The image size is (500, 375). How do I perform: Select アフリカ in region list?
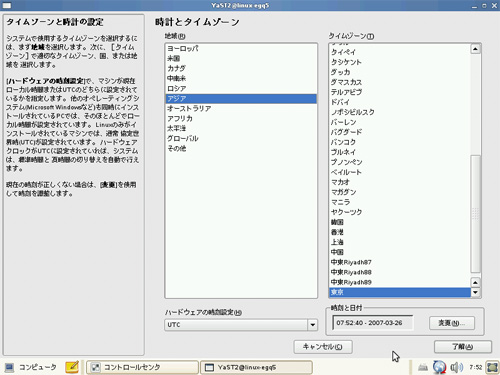[241, 119]
